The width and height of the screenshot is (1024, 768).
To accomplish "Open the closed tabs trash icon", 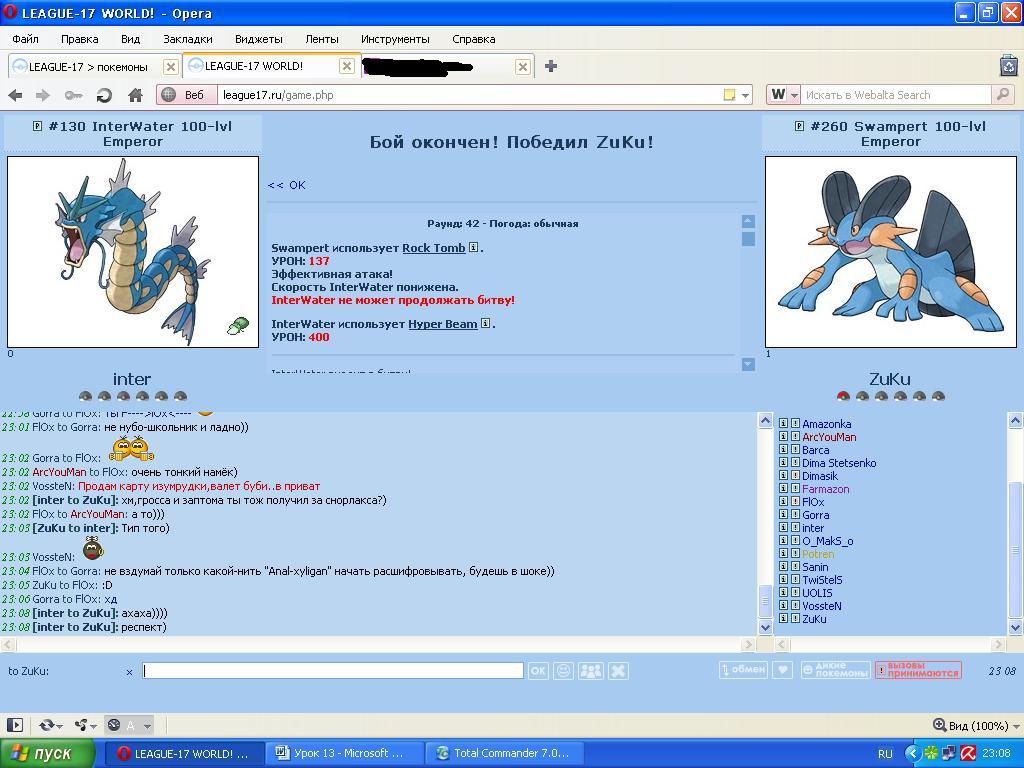I will pyautogui.click(x=1009, y=66).
